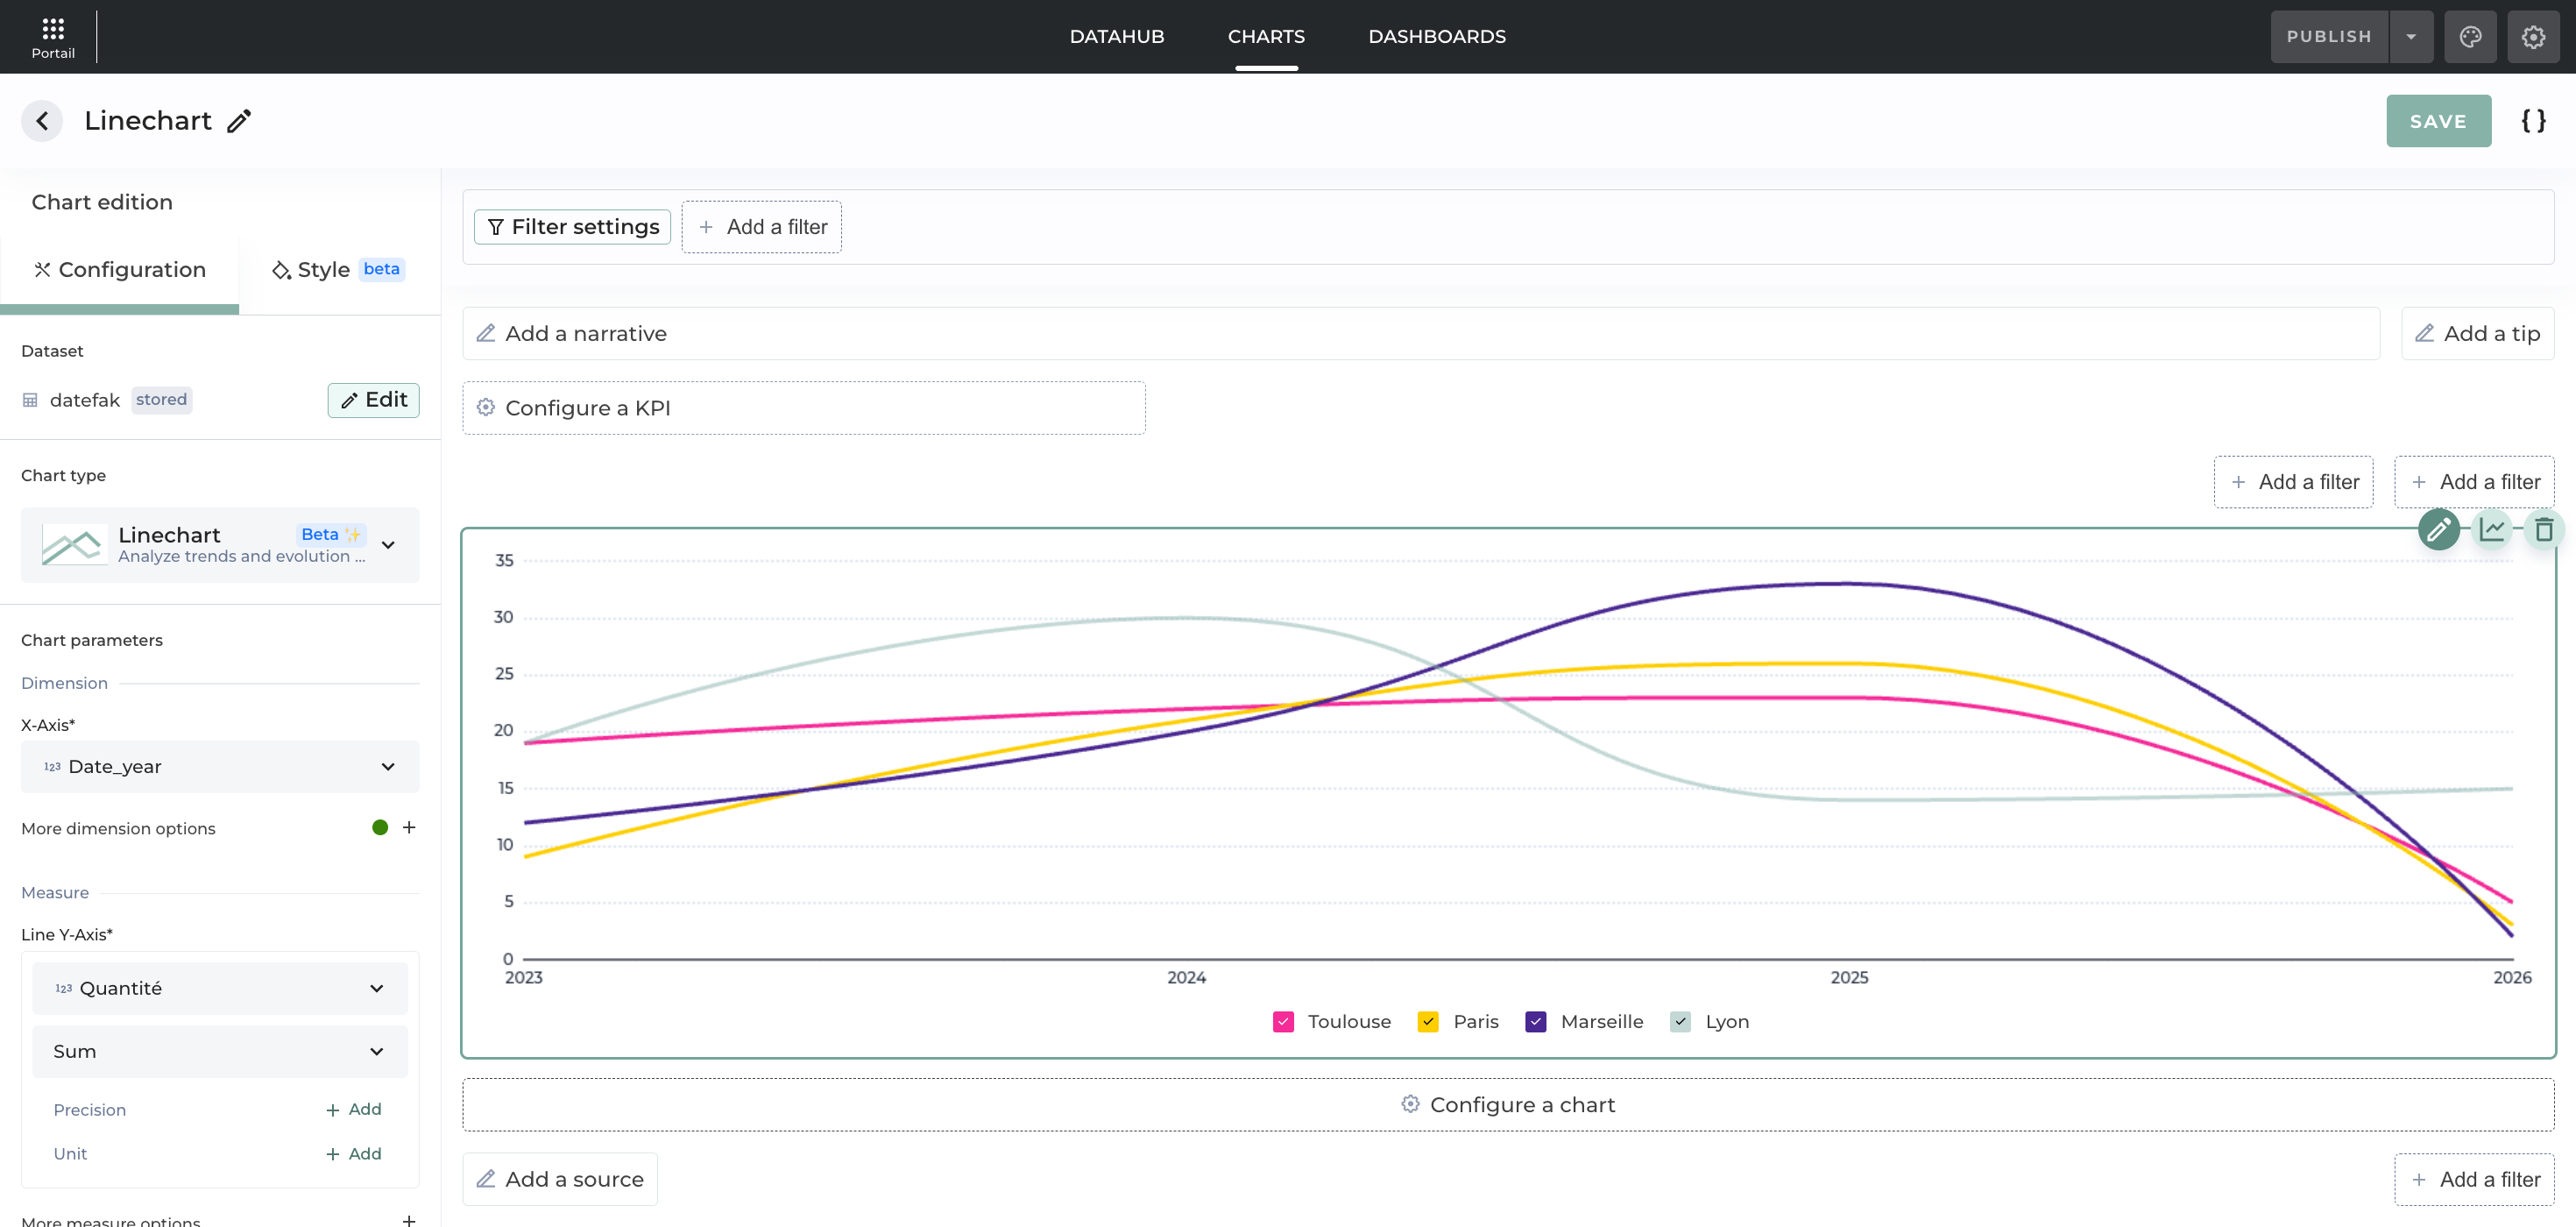The image size is (2576, 1227).
Task: Click the Linechart thumbnail preview icon
Action: (74, 545)
